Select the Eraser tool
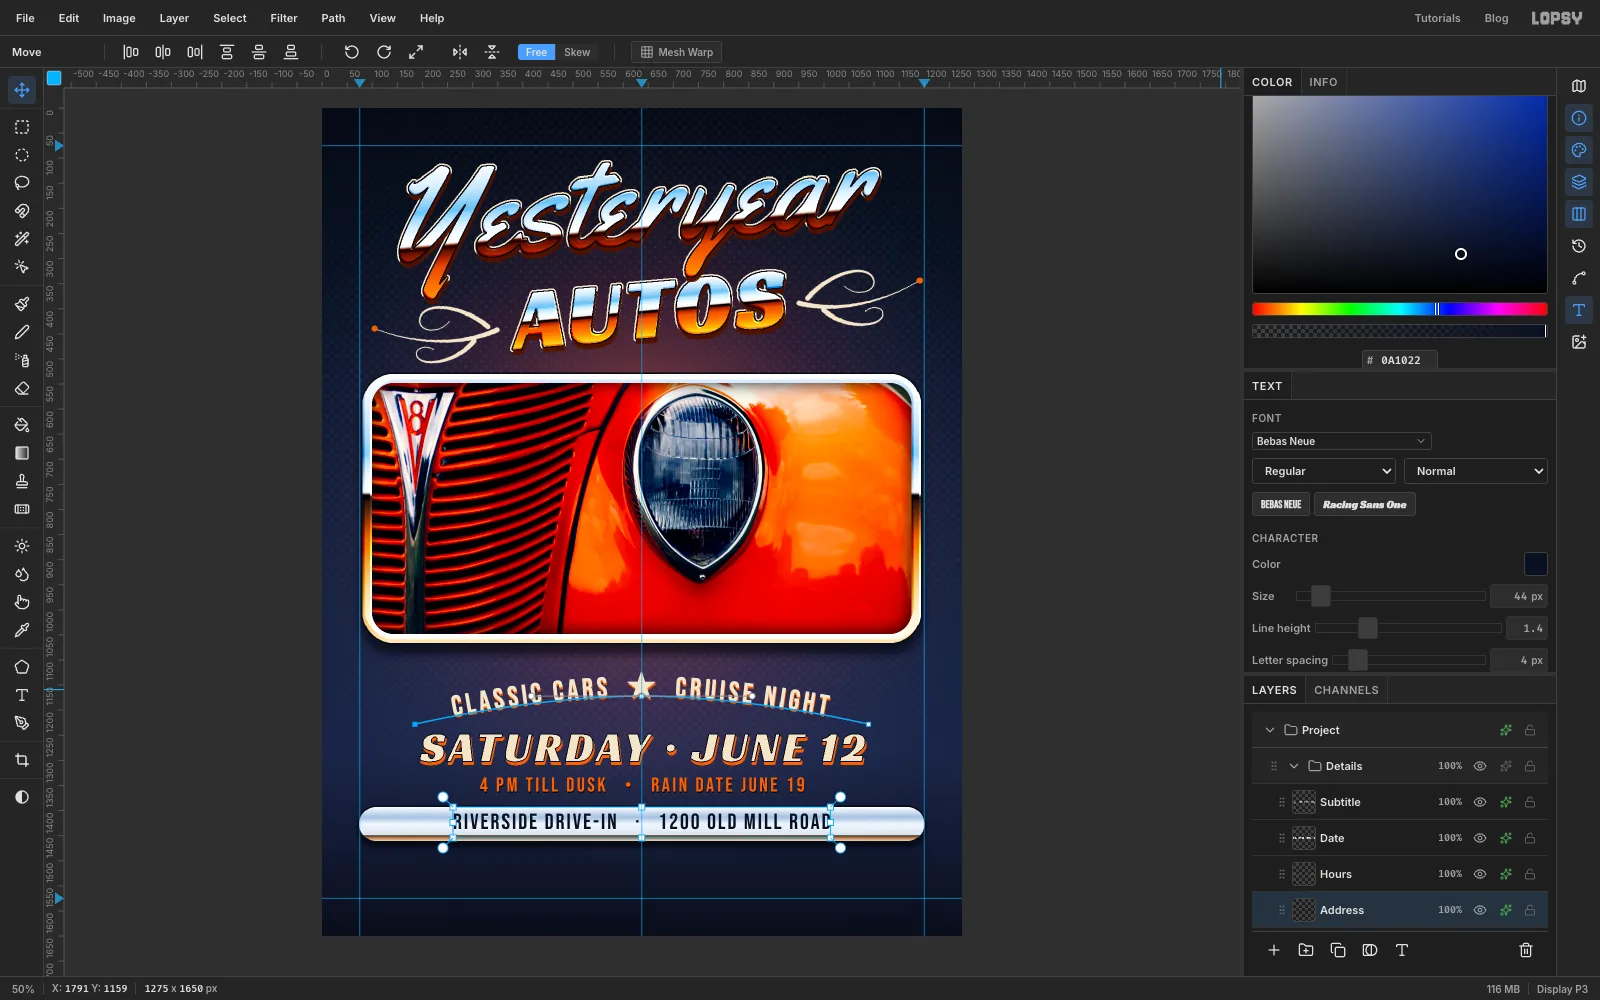The image size is (1600, 1000). [x=22, y=388]
